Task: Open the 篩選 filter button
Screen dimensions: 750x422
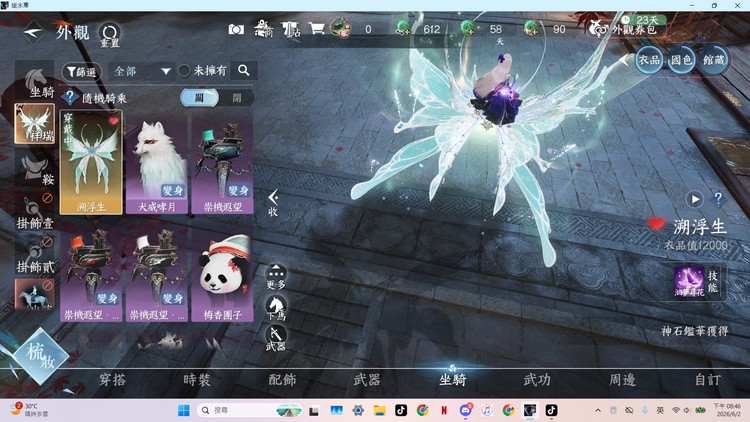Action: pos(82,72)
